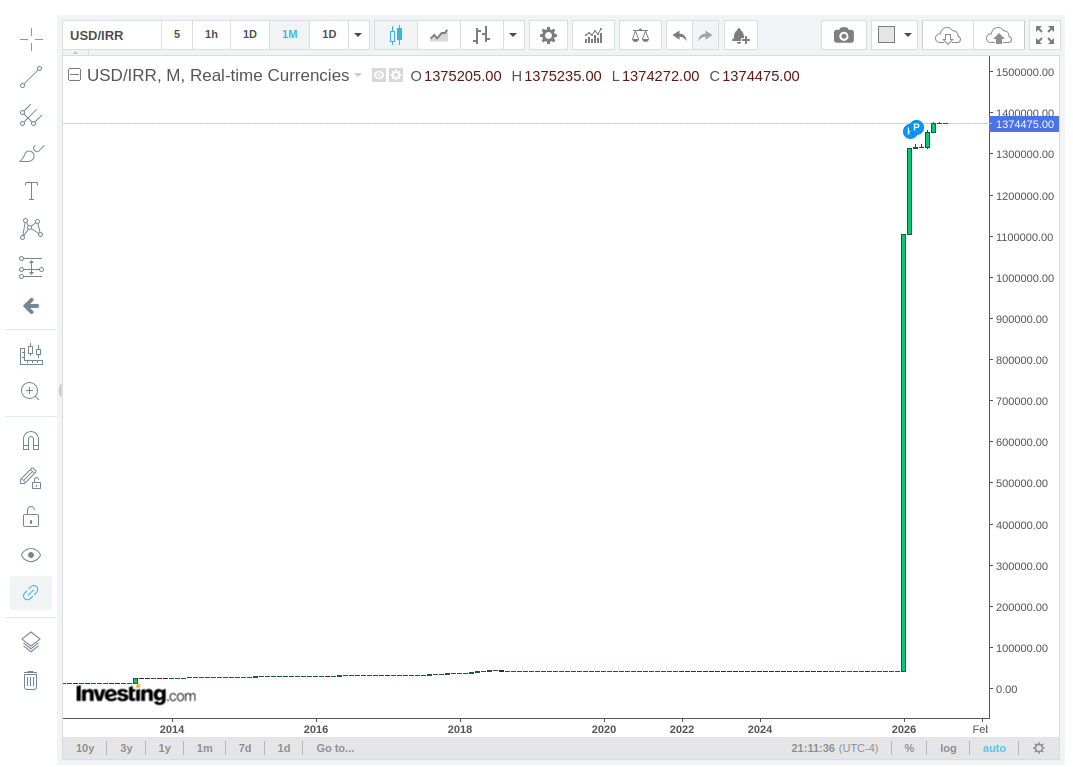This screenshot has width=1073, height=767.
Task: Create an alert with the bell icon
Action: click(740, 35)
